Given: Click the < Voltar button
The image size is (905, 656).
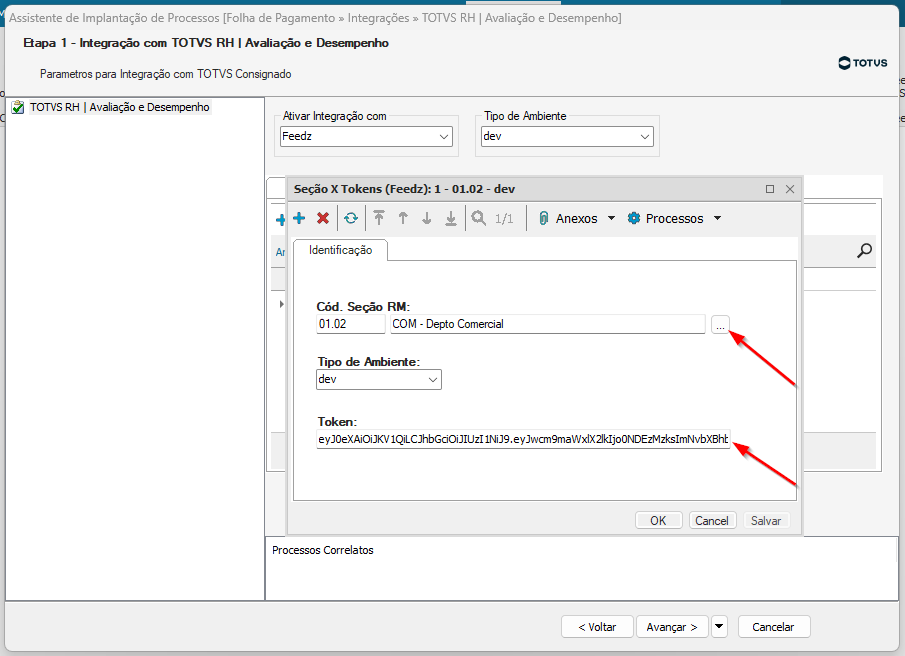Looking at the screenshot, I should pos(597,627).
